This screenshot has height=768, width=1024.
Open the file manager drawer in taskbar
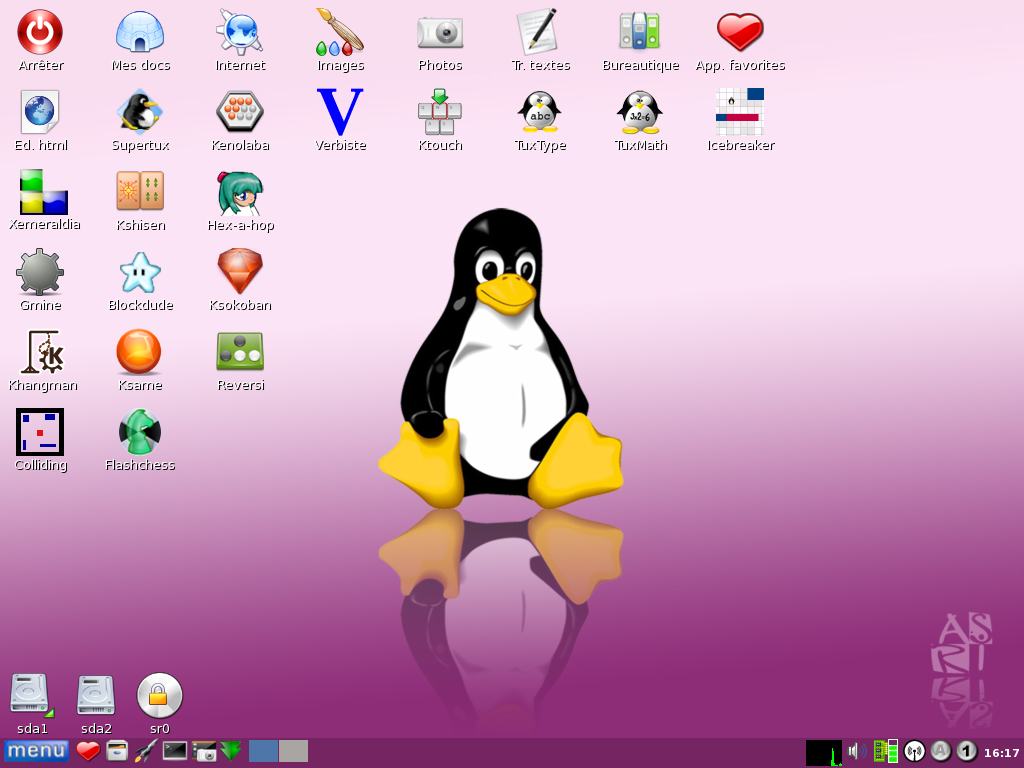click(117, 751)
